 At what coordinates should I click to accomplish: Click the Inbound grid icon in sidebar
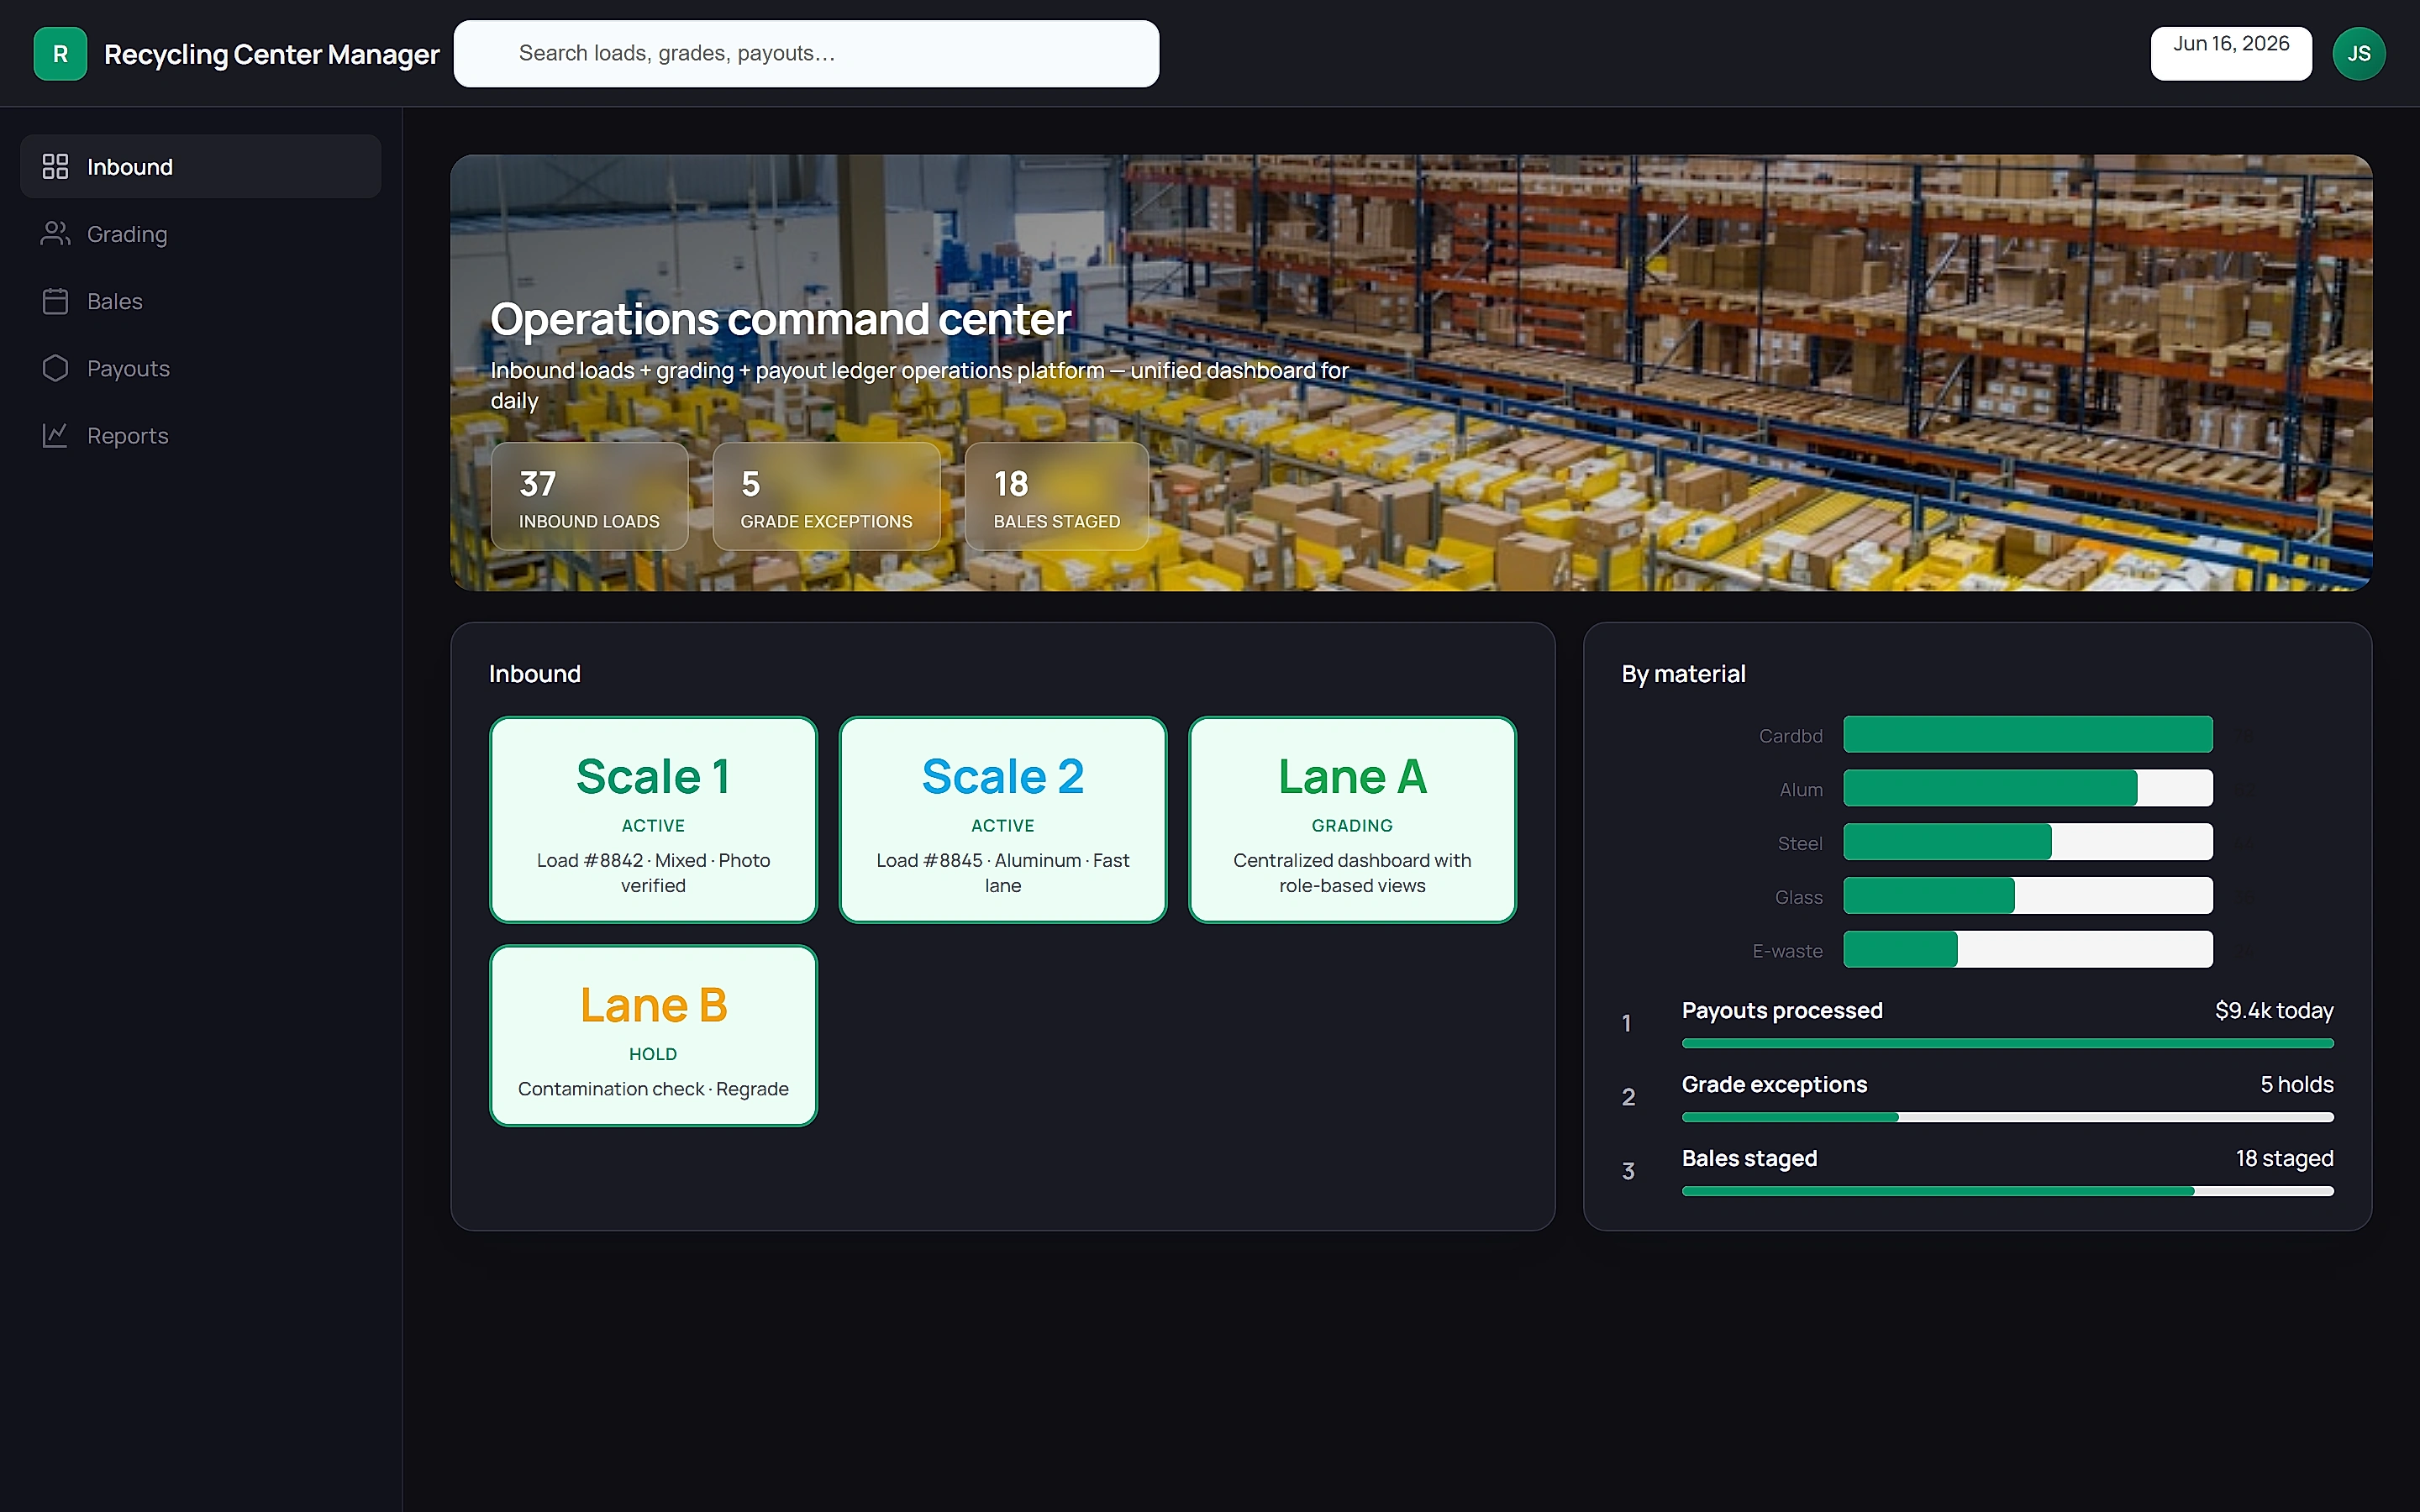[55, 166]
